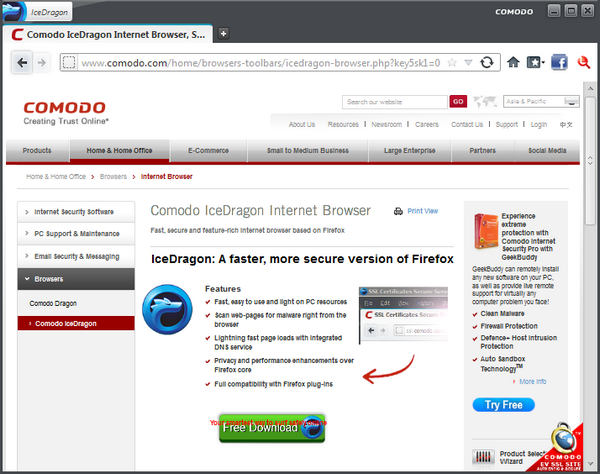
Task: Expand PC Support & Maintenance sidebar section
Action: [76, 234]
